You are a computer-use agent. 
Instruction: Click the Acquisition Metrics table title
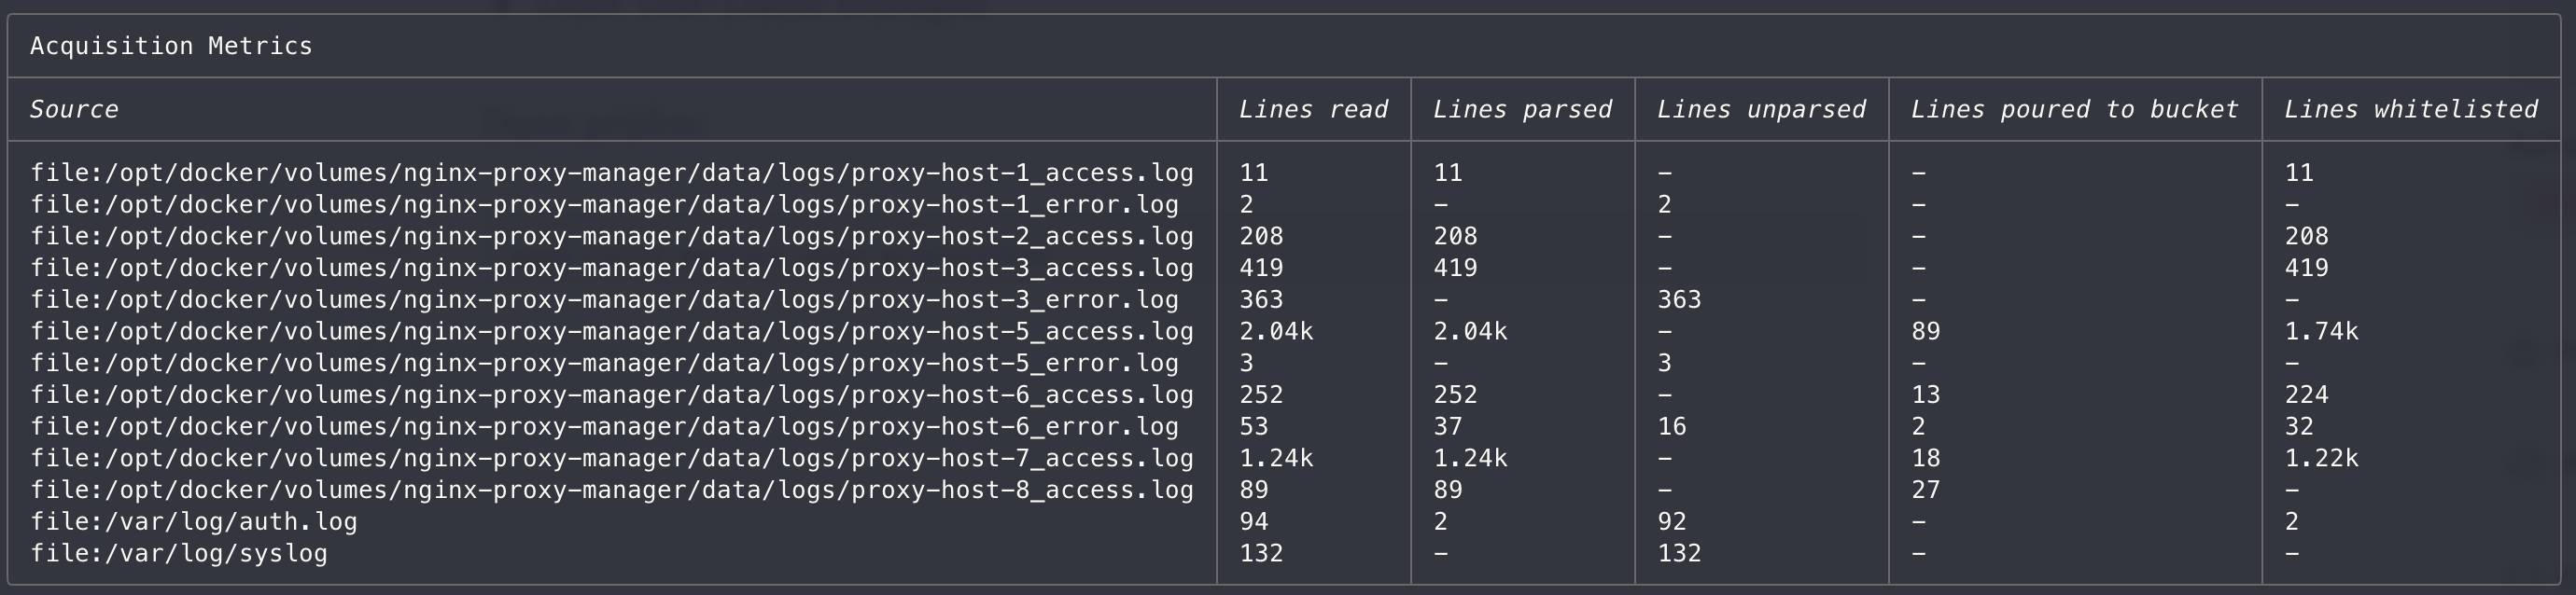(x=171, y=46)
